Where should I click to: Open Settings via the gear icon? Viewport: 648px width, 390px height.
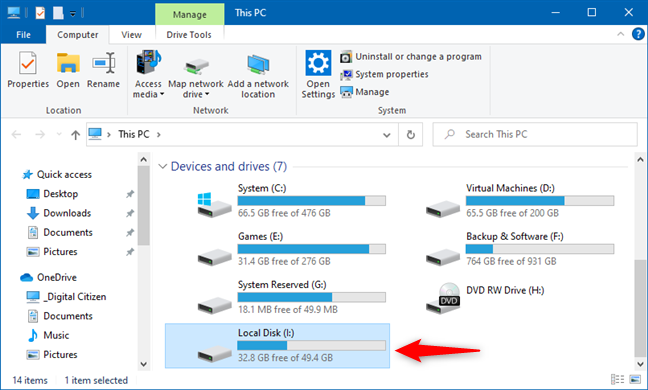coord(318,74)
